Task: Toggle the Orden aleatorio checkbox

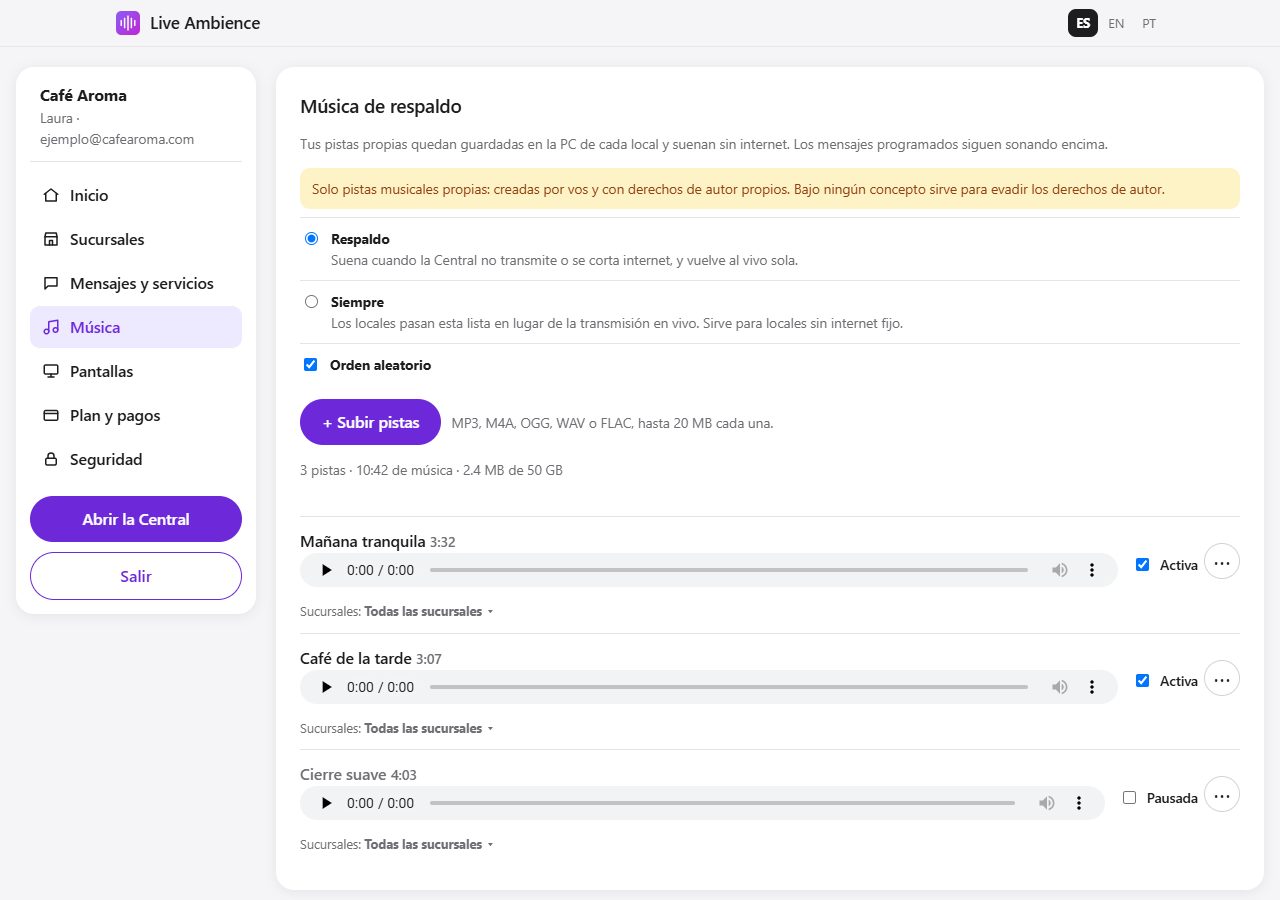Action: click(311, 365)
